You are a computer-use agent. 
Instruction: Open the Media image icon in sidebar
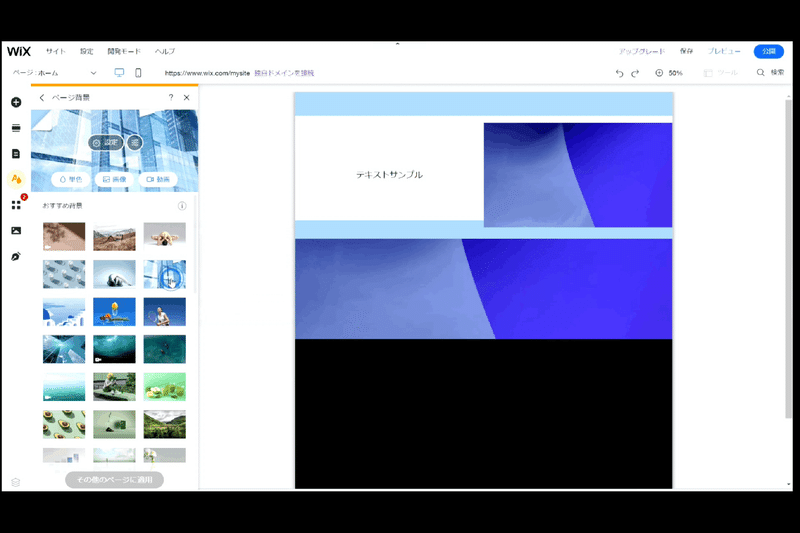point(16,231)
